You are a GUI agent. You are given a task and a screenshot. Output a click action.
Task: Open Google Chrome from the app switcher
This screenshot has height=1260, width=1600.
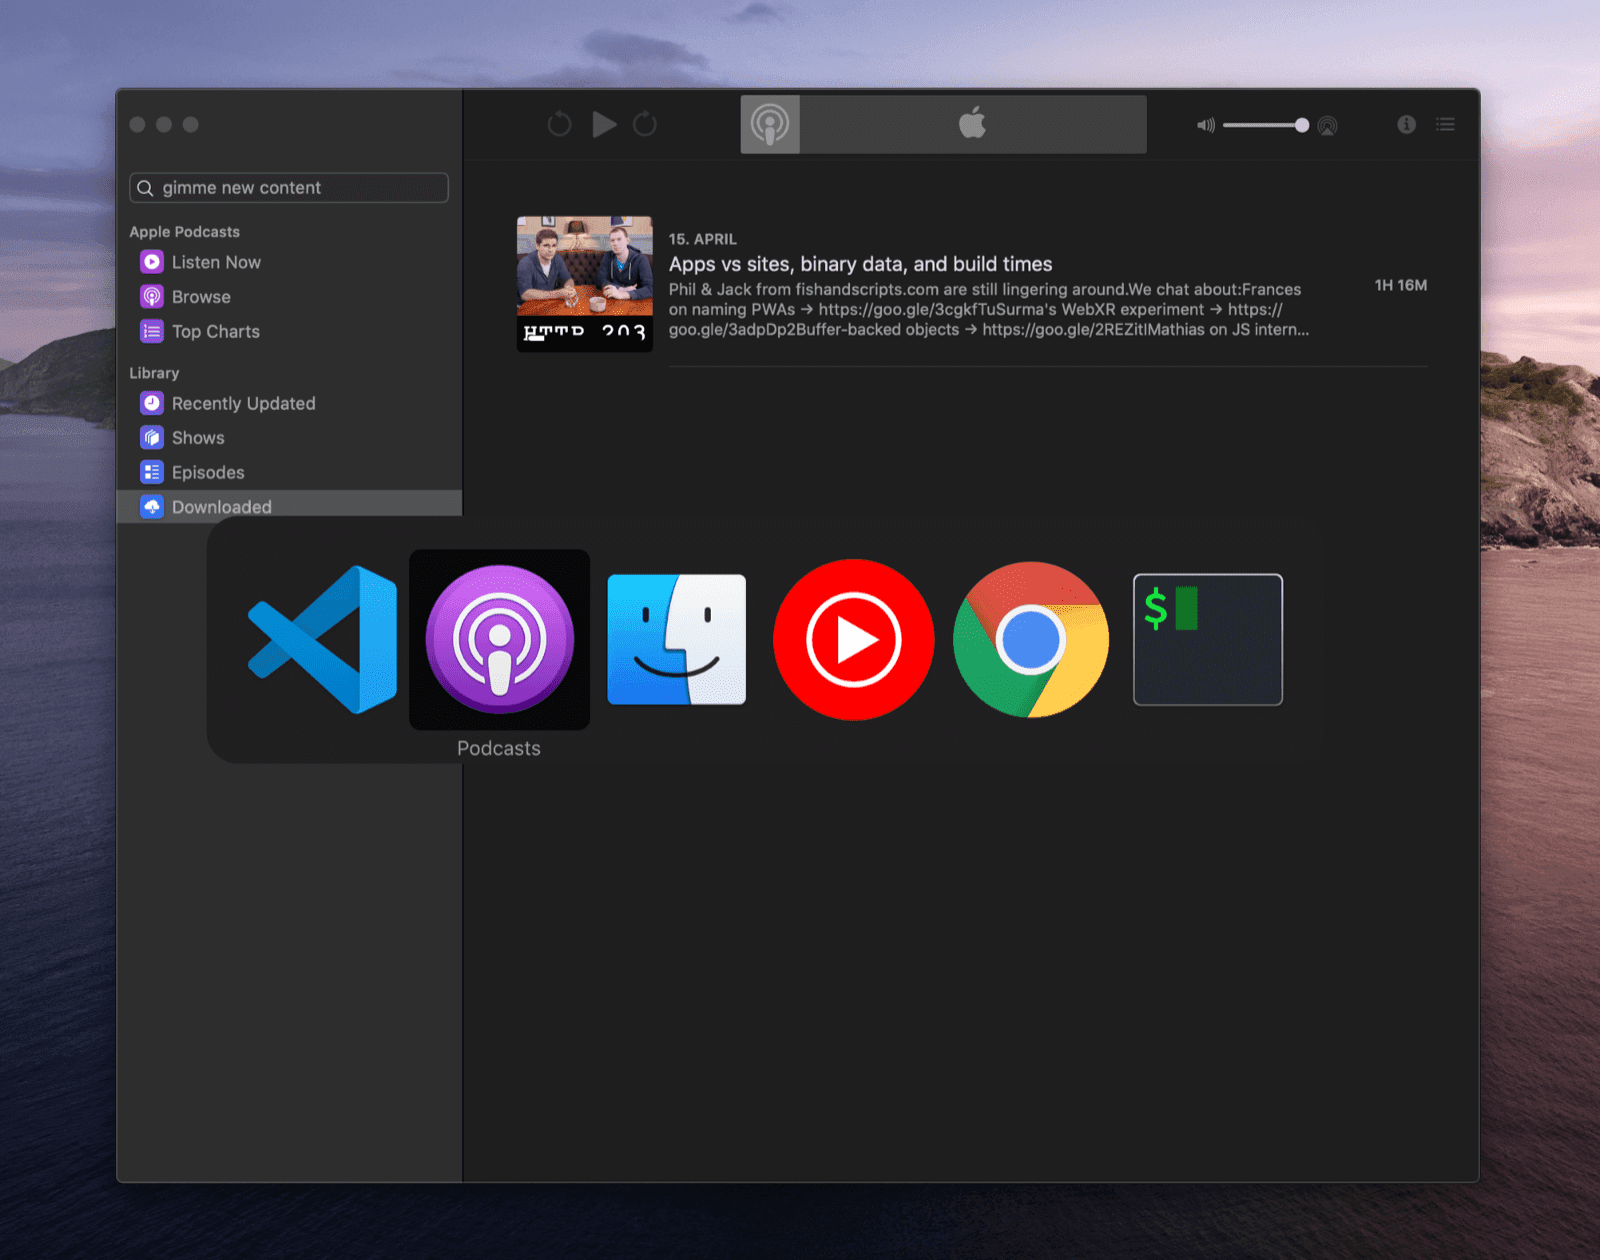1029,640
